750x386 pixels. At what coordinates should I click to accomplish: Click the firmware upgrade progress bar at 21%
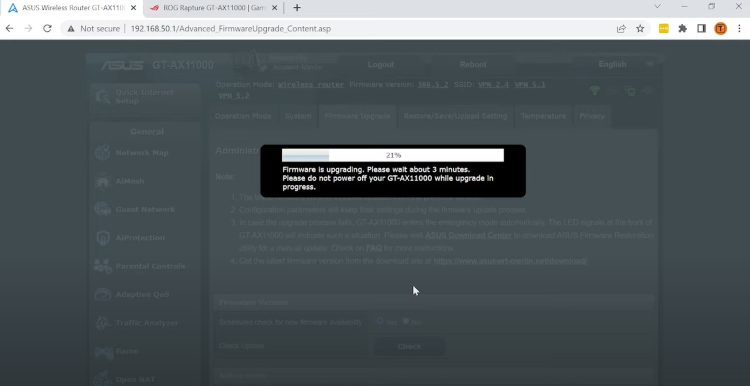click(x=393, y=155)
